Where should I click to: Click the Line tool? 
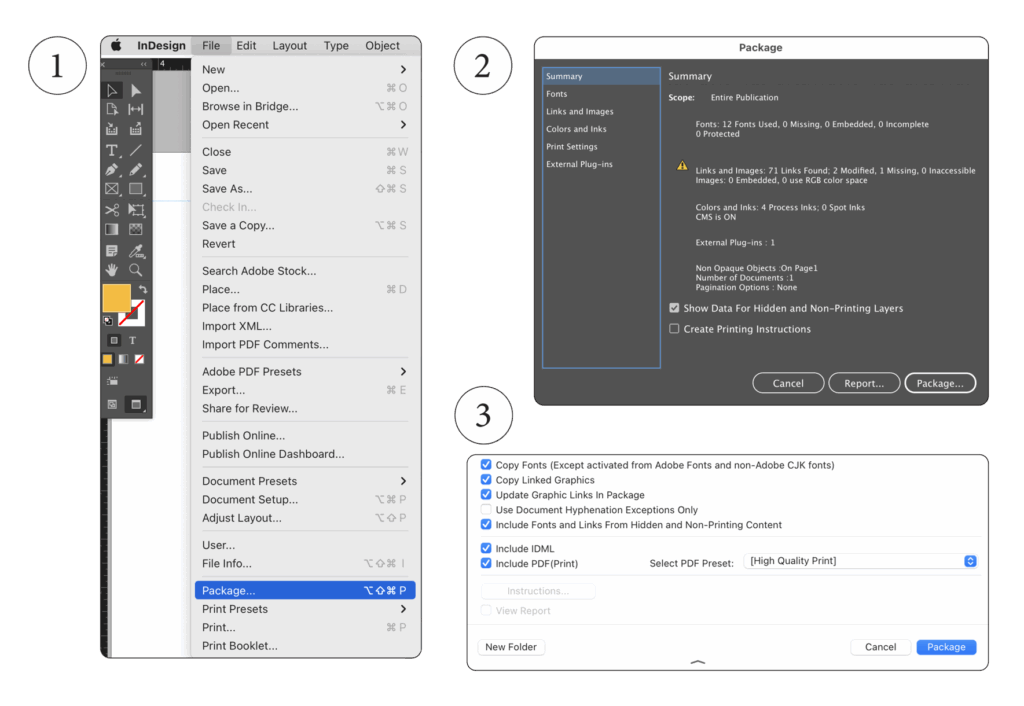135,150
